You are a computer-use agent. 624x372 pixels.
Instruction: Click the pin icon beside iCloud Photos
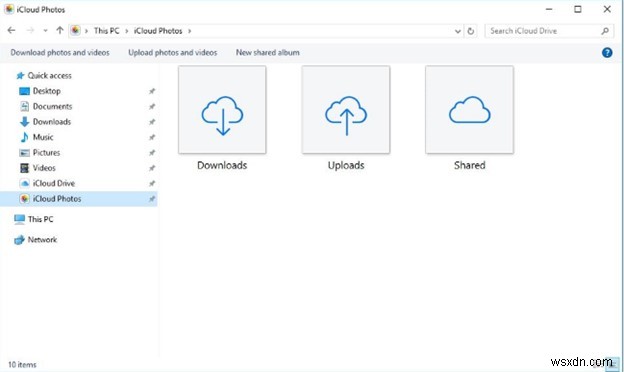[x=152, y=199]
